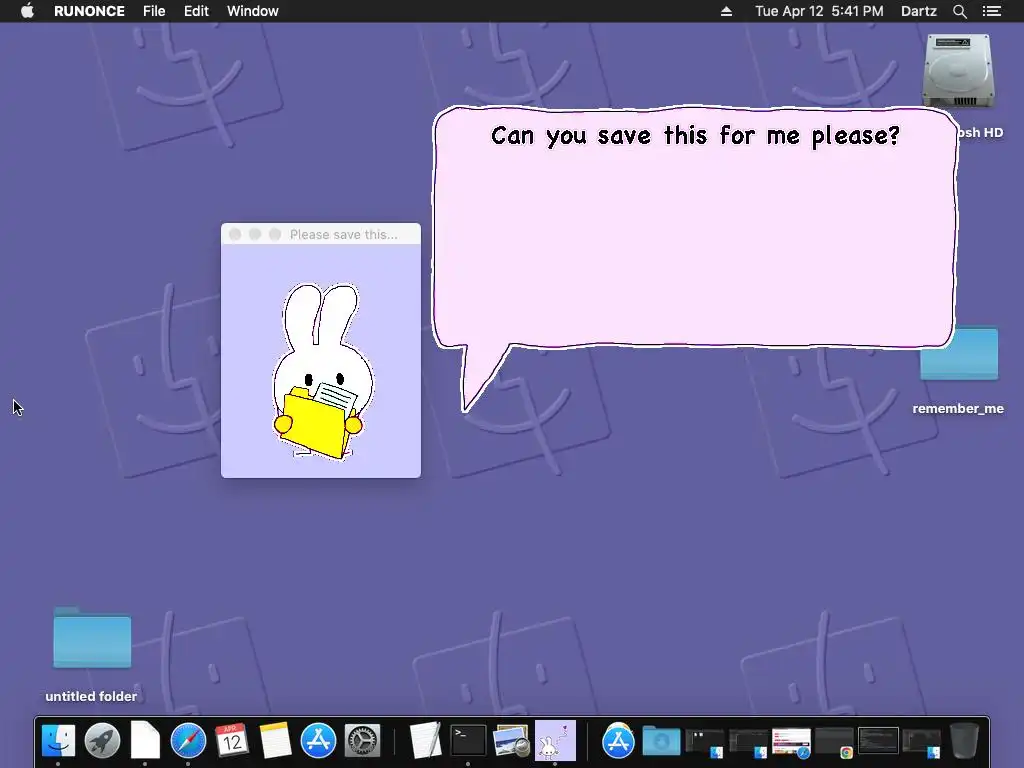The width and height of the screenshot is (1024, 768).
Task: Open Terminal from the Dock
Action: [x=468, y=741]
